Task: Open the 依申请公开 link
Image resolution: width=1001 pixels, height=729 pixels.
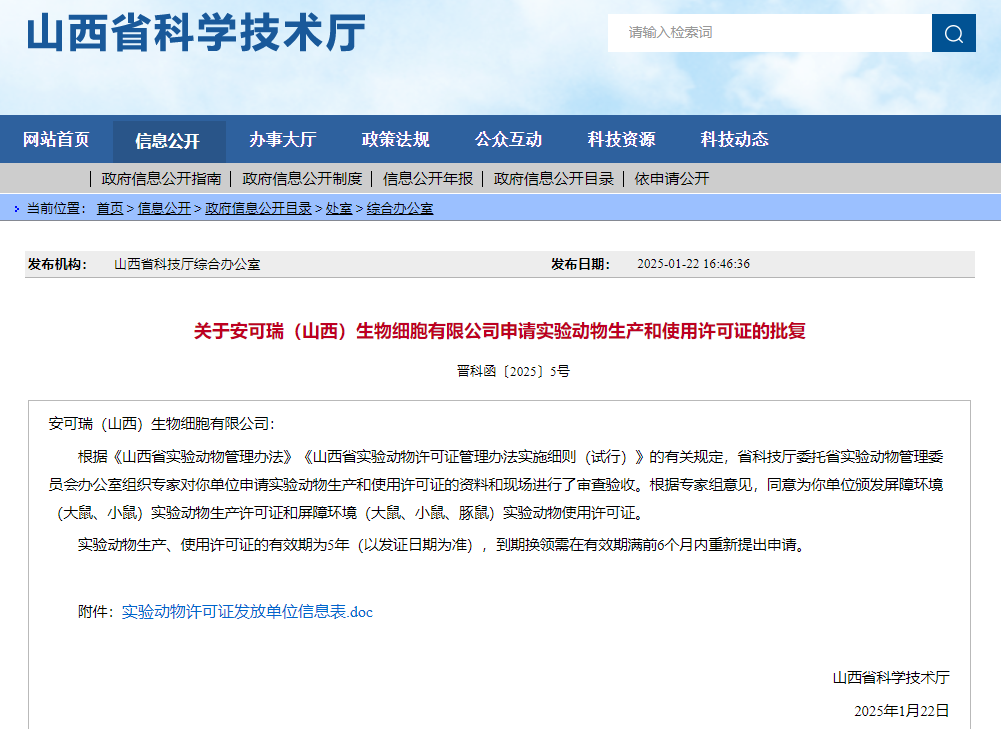Action: tap(672, 179)
